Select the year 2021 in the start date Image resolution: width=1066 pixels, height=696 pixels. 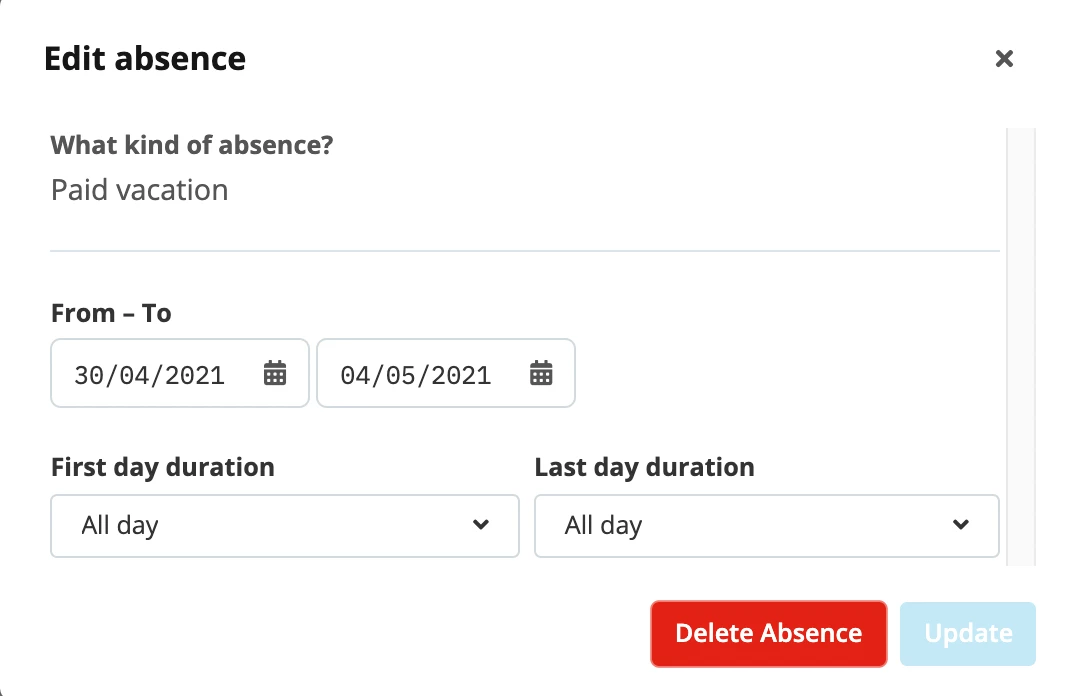(x=195, y=376)
